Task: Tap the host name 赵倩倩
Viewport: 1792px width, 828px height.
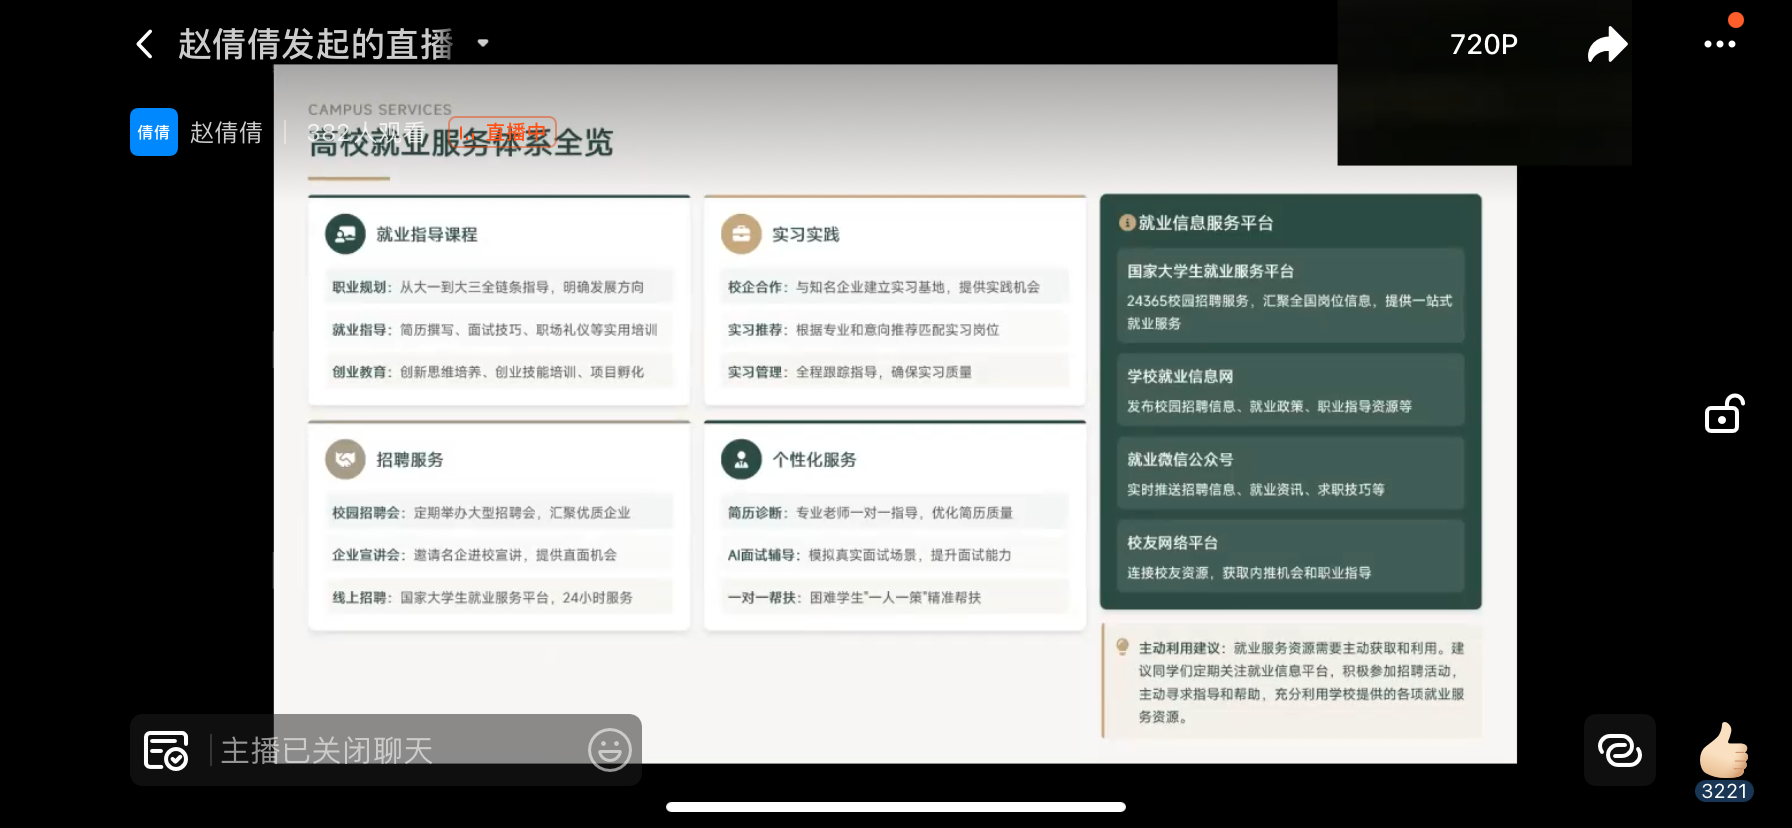Action: pos(226,132)
